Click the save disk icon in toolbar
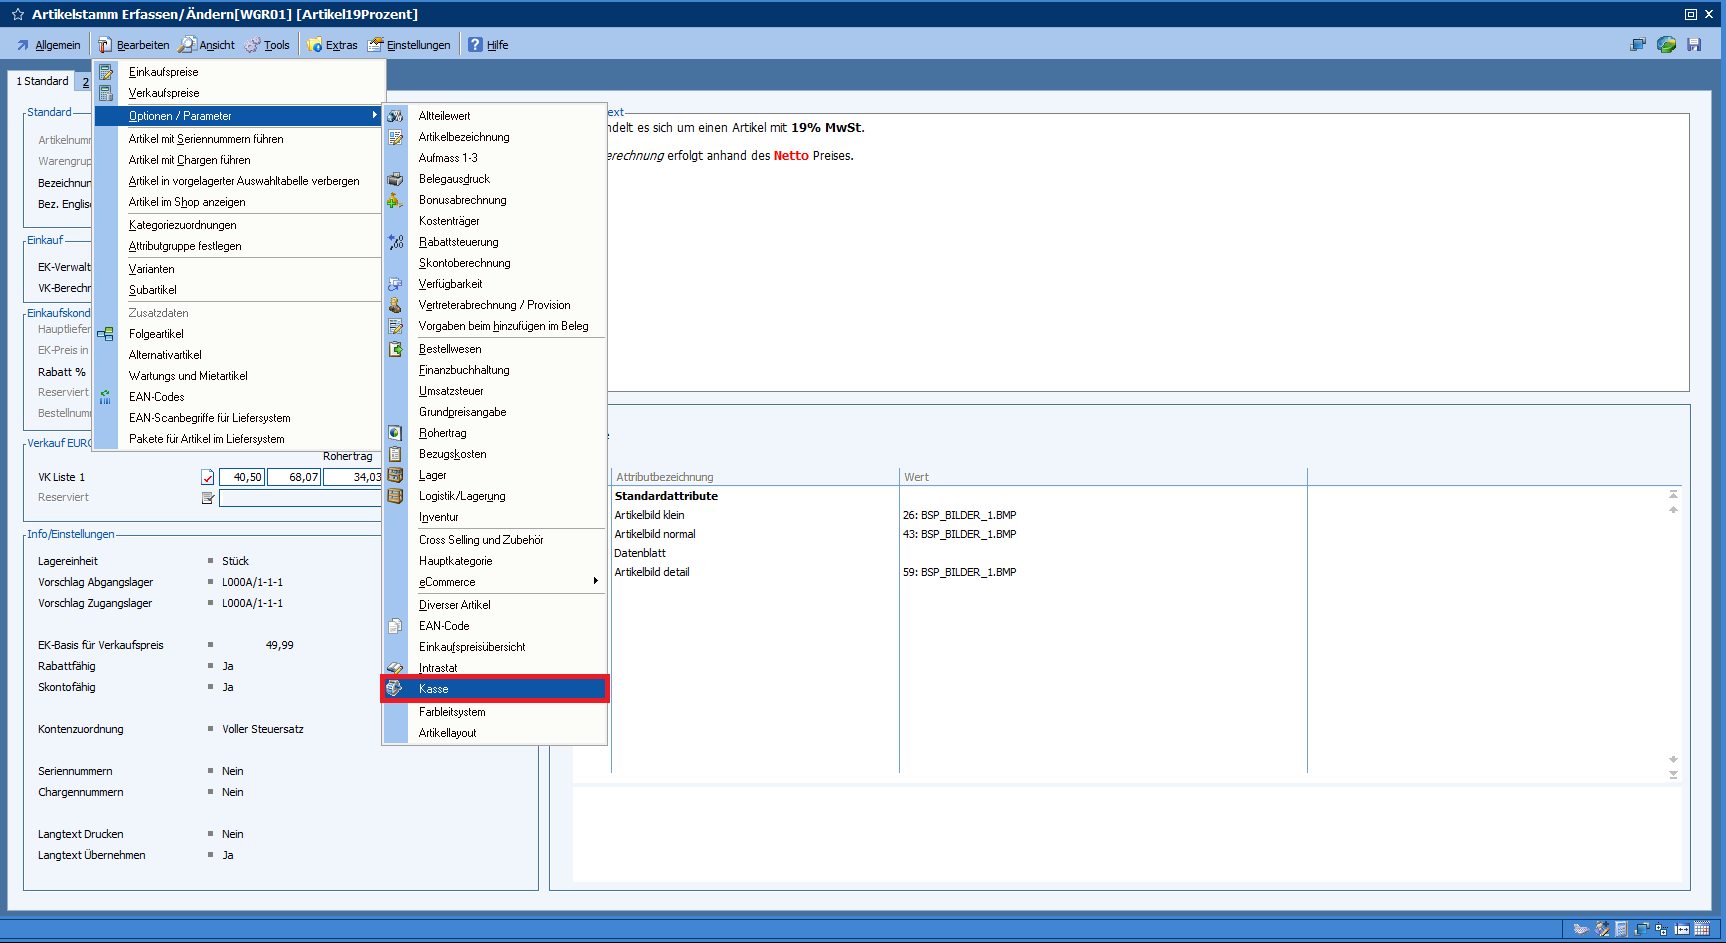The width and height of the screenshot is (1726, 943). (x=1694, y=45)
